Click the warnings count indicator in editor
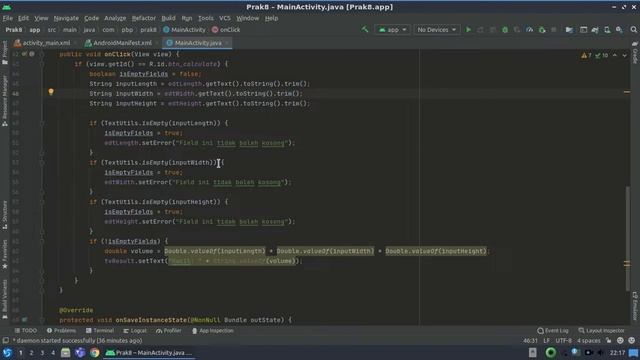The width and height of the screenshot is (640, 360). pos(586,55)
